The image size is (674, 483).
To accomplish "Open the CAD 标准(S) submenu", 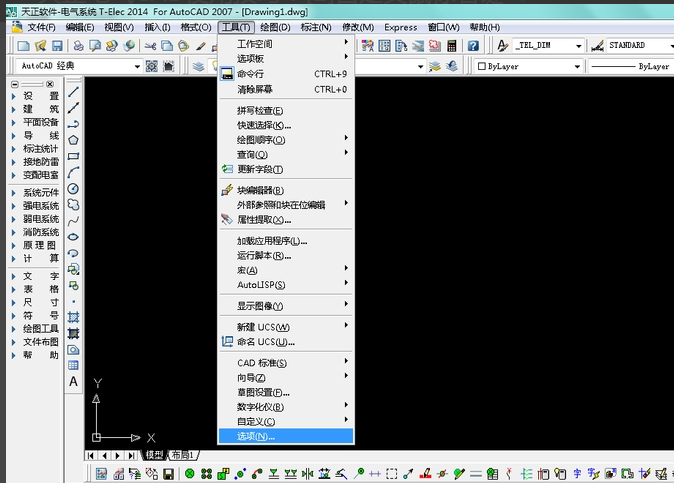I will (286, 363).
